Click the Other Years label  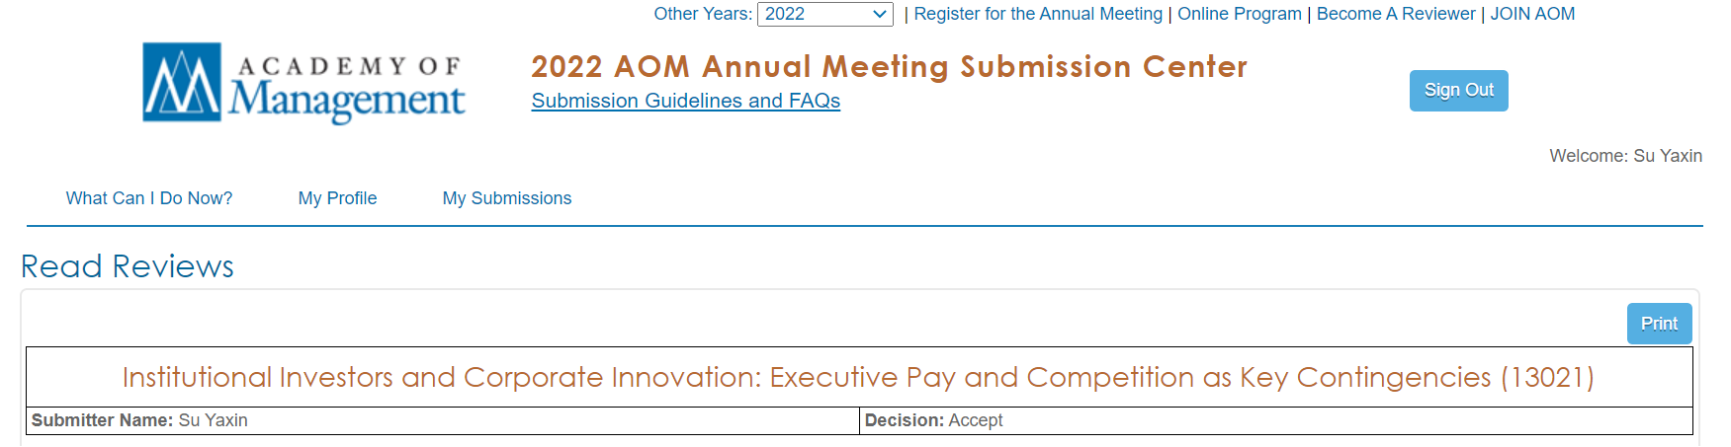point(702,14)
